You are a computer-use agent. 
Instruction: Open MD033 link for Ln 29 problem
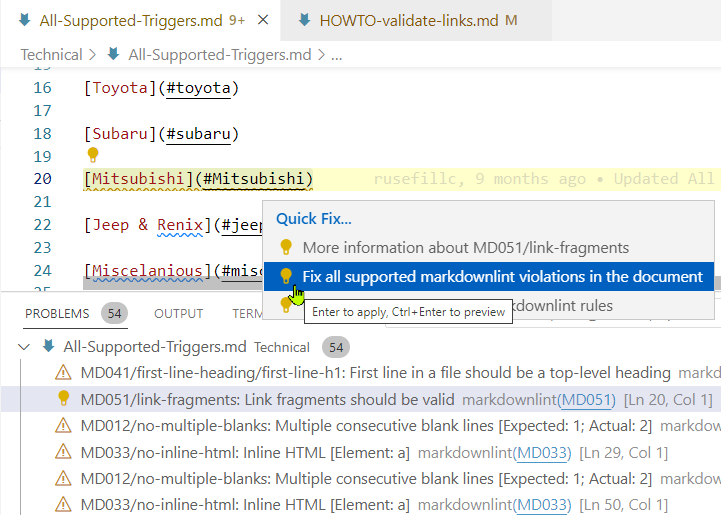click(x=542, y=453)
